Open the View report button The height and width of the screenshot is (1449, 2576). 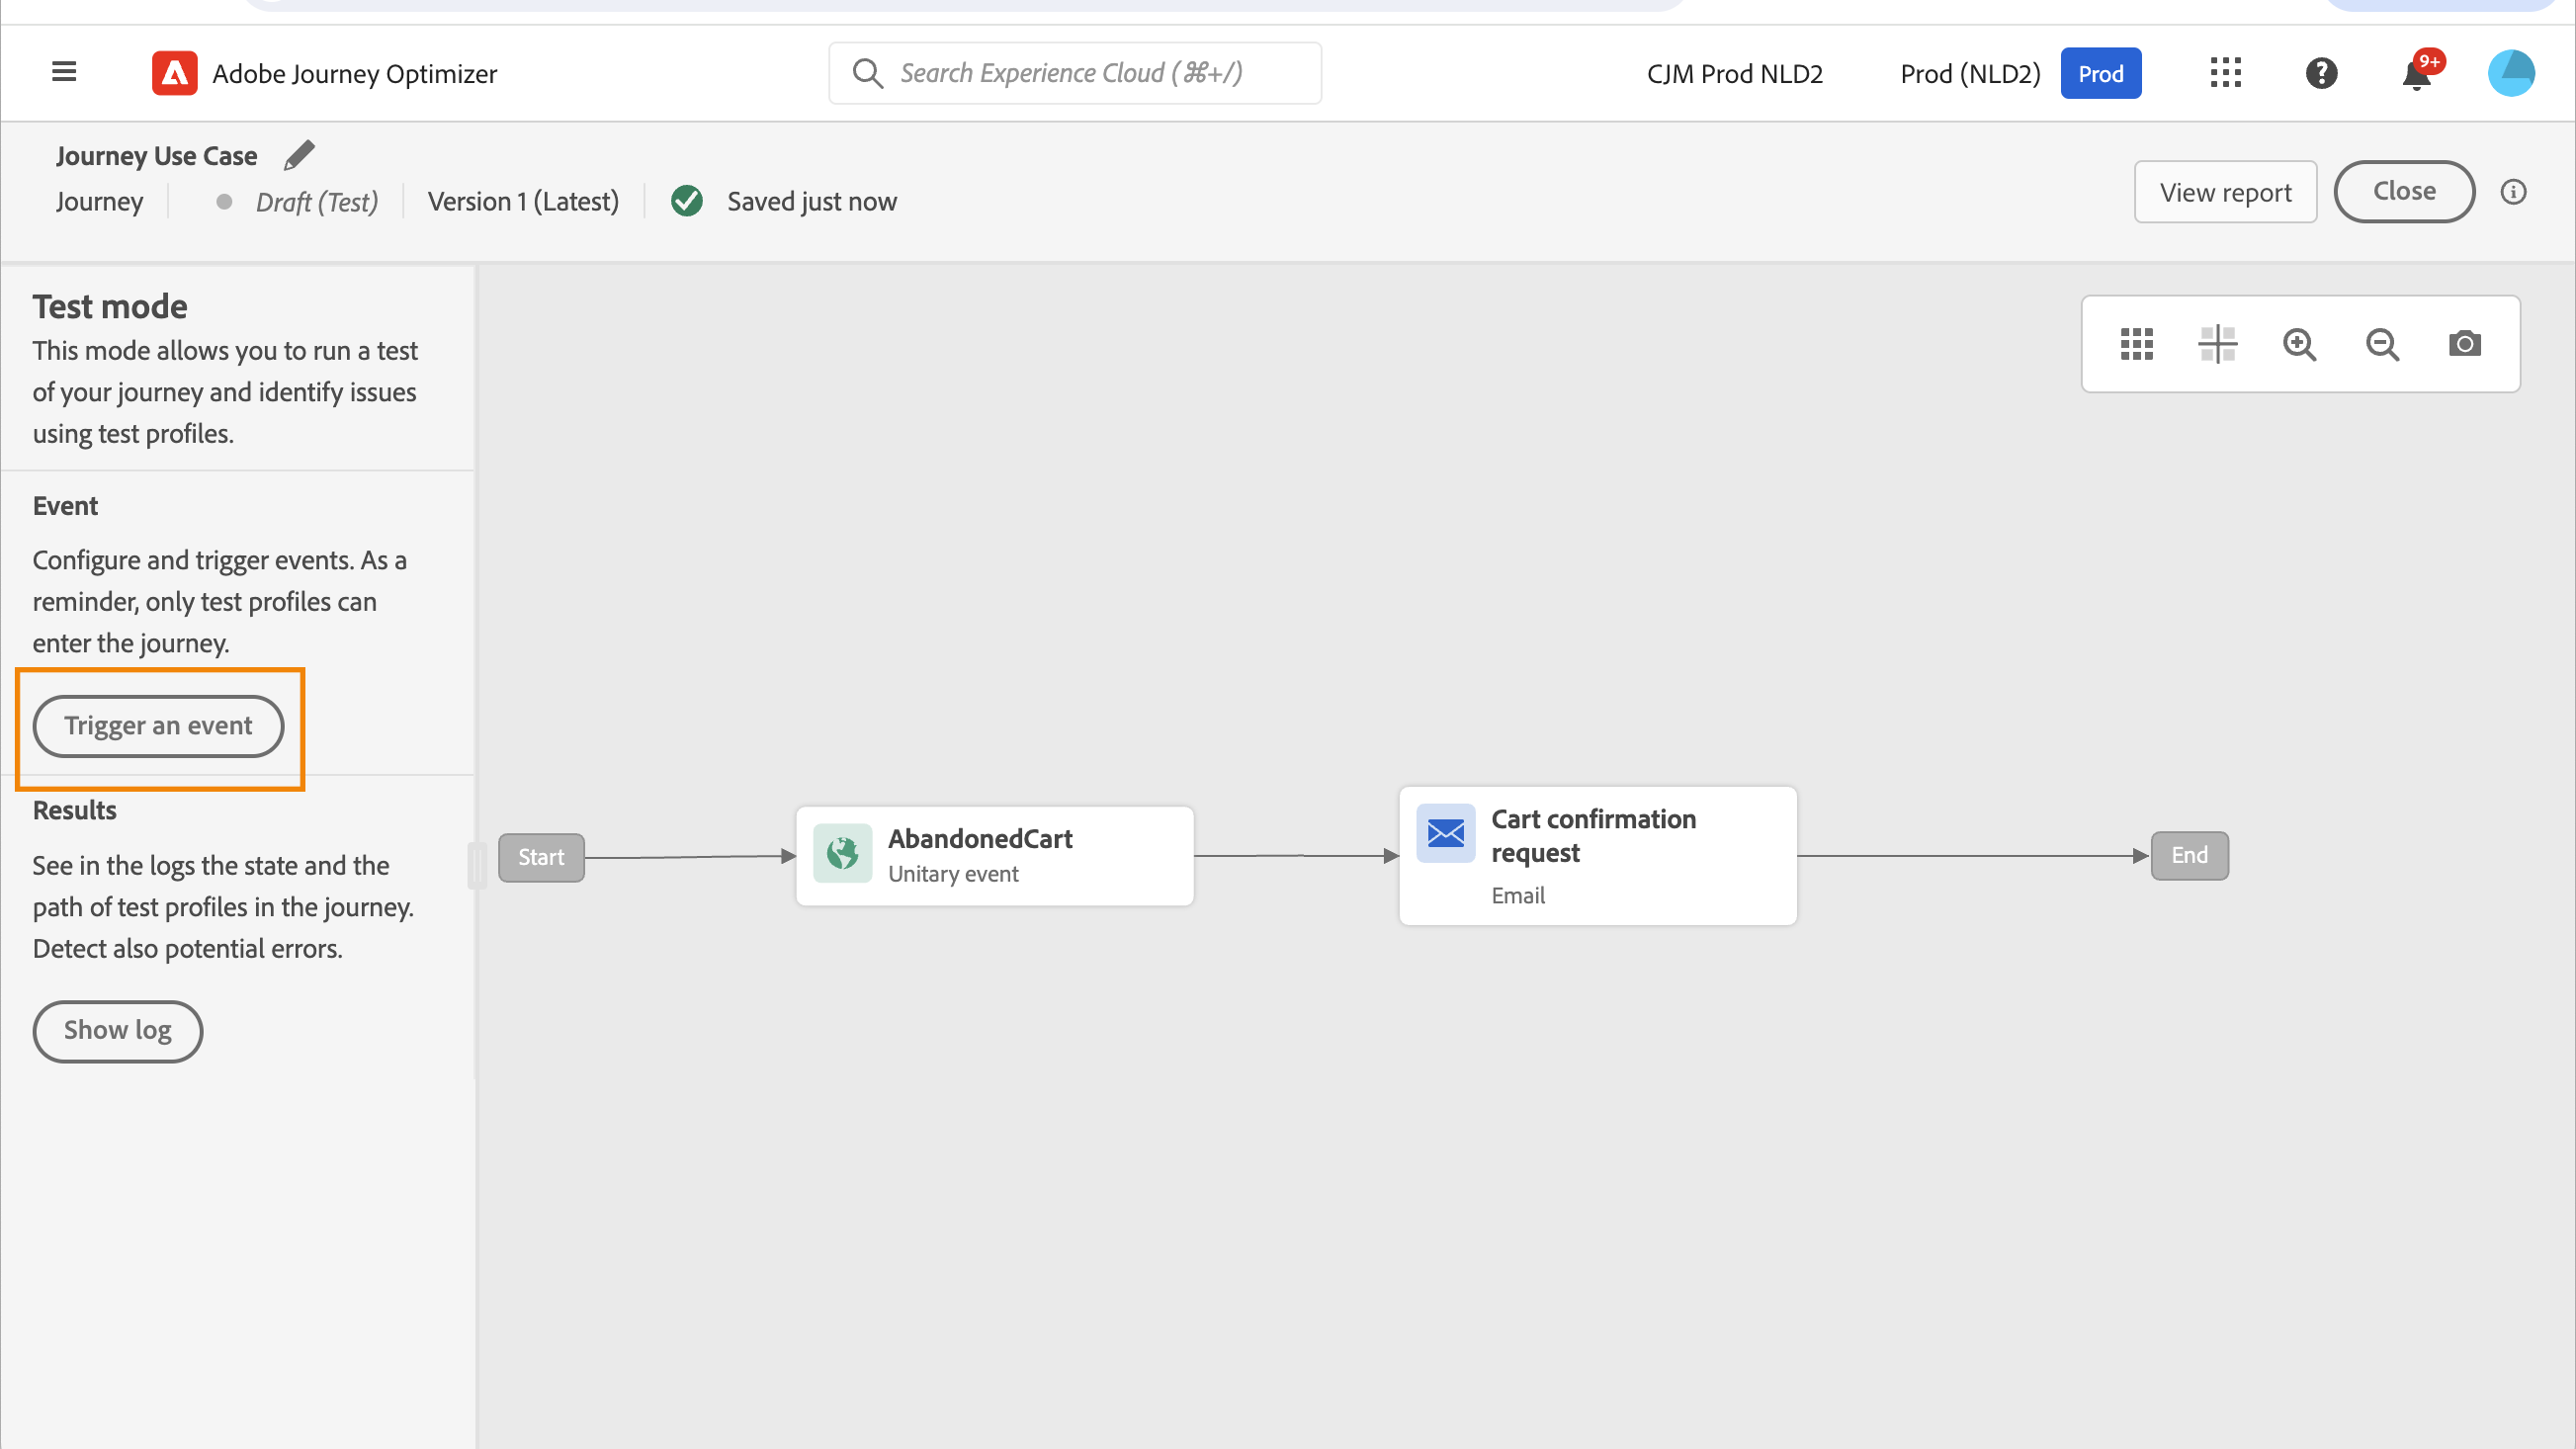click(x=2225, y=192)
